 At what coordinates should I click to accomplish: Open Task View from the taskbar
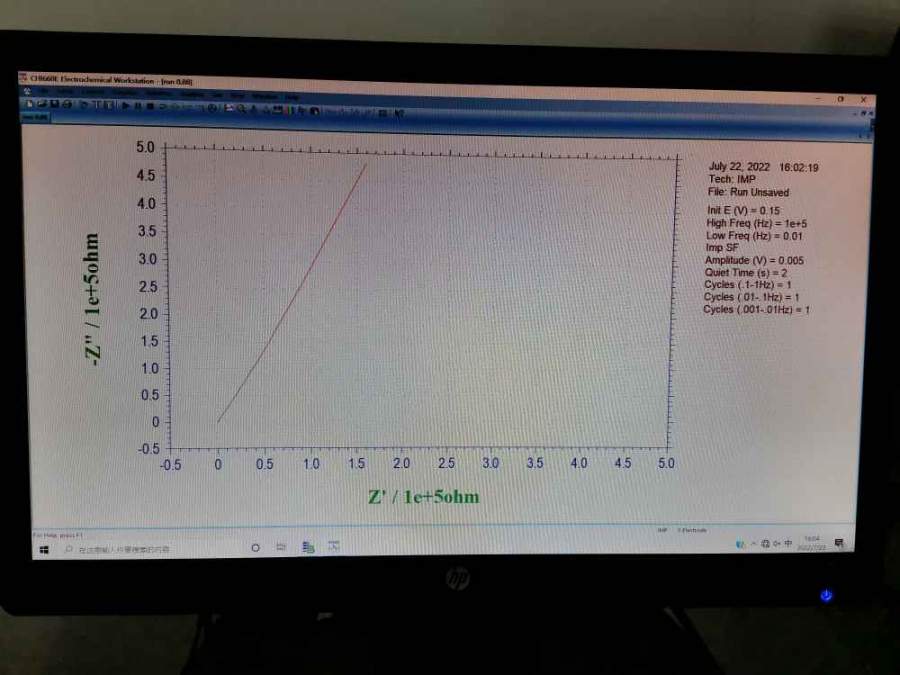[x=281, y=546]
